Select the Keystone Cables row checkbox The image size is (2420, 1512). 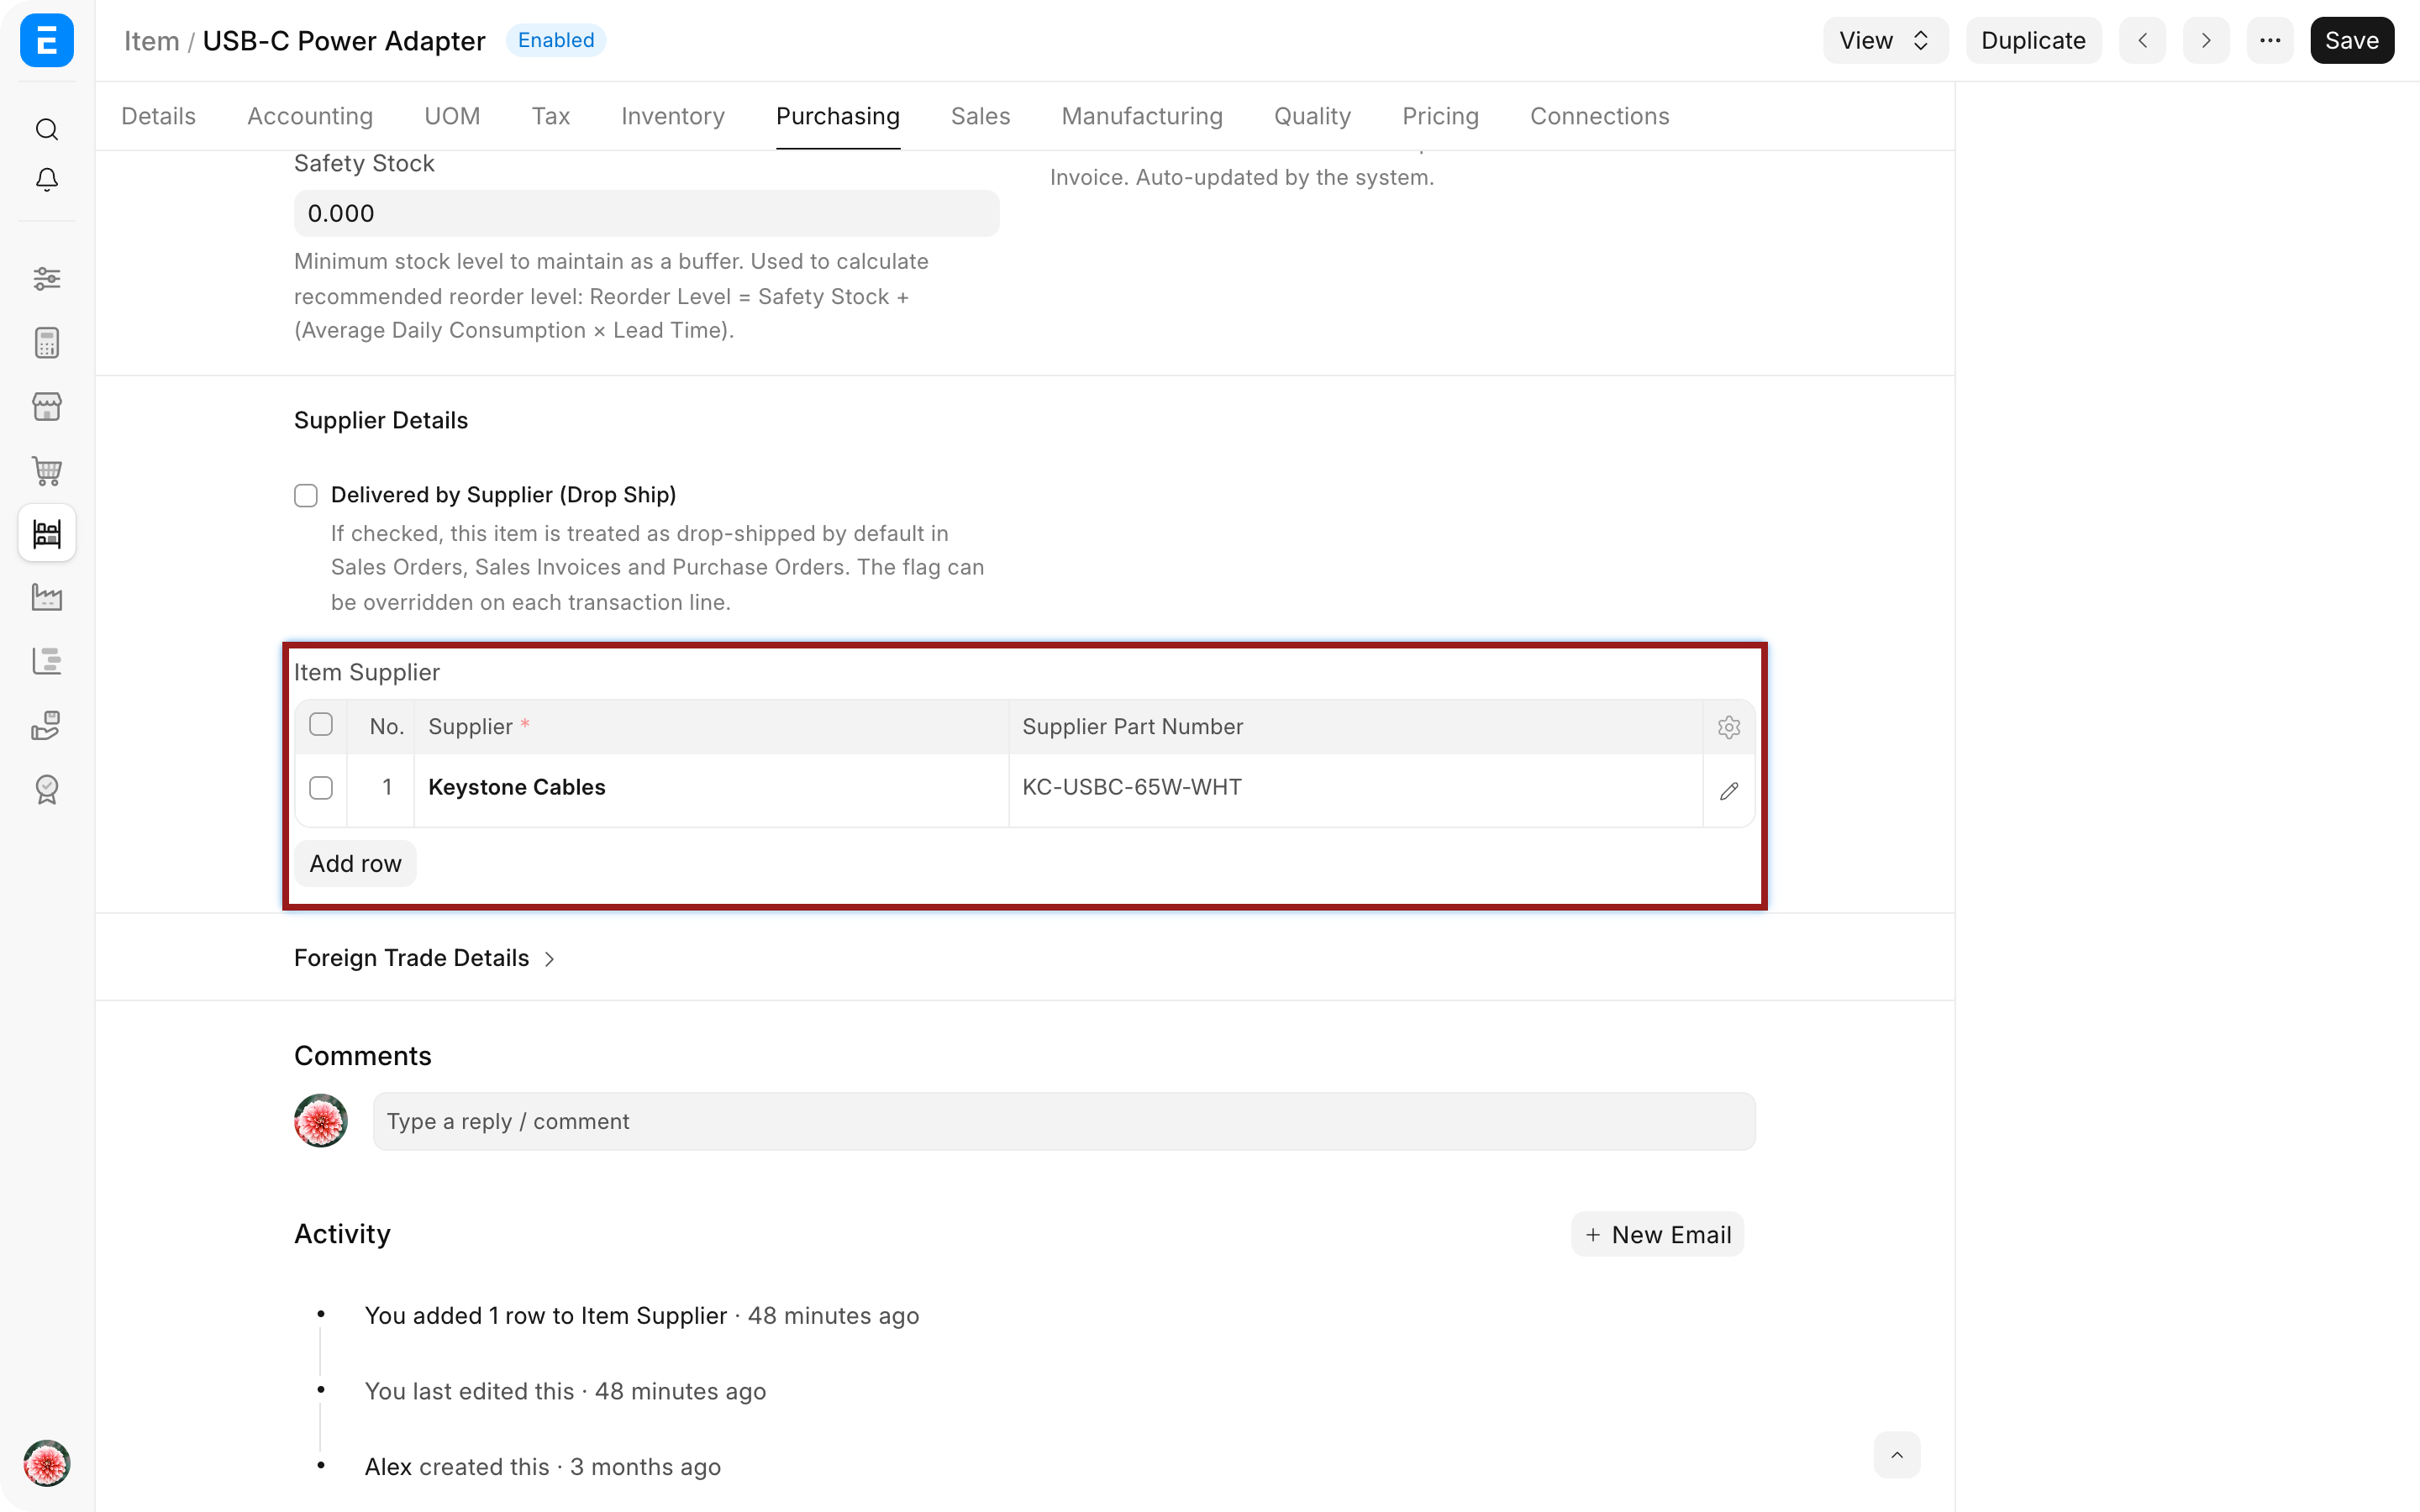[321, 788]
